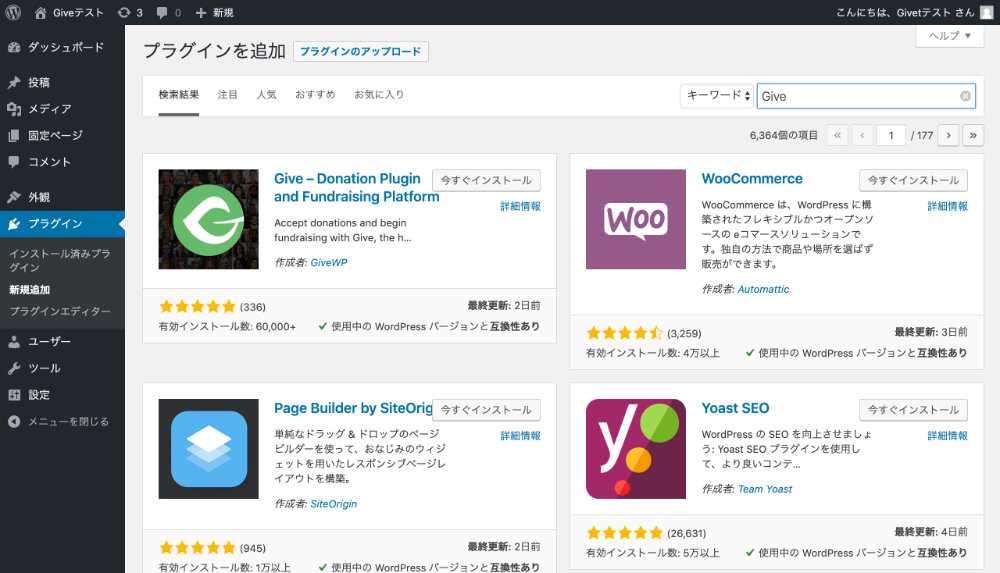Click the Give plugin logo thumbnail
This screenshot has height=573, width=1000.
(x=209, y=219)
